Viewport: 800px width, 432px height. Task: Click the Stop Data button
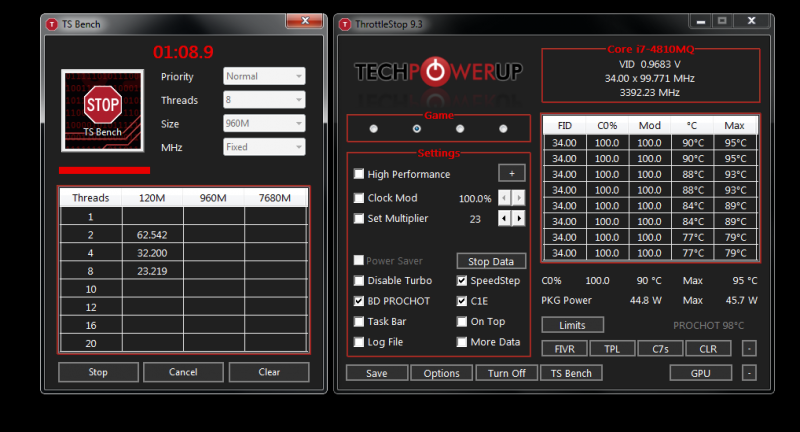pyautogui.click(x=491, y=261)
